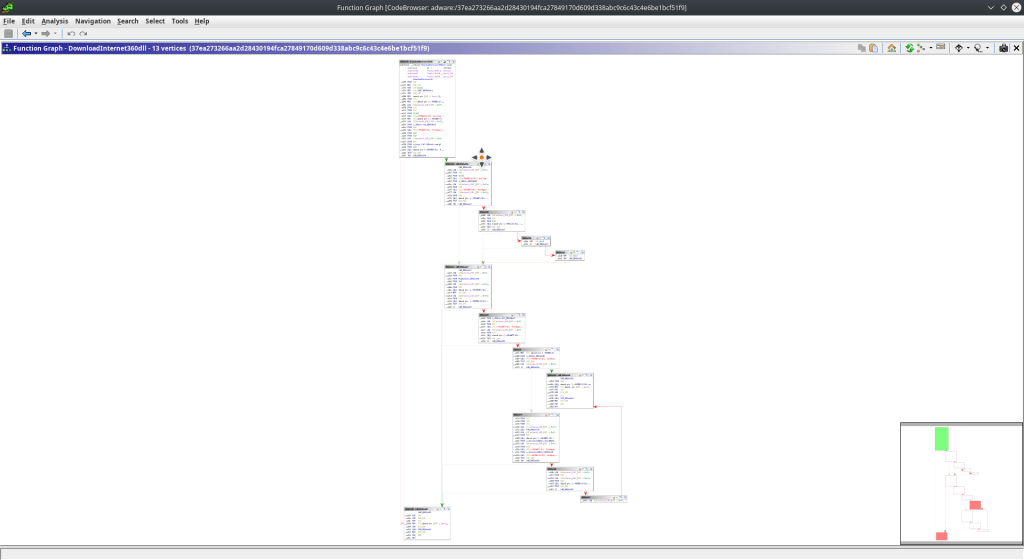
Task: Click the Paste clipboard icon
Action: [873, 48]
